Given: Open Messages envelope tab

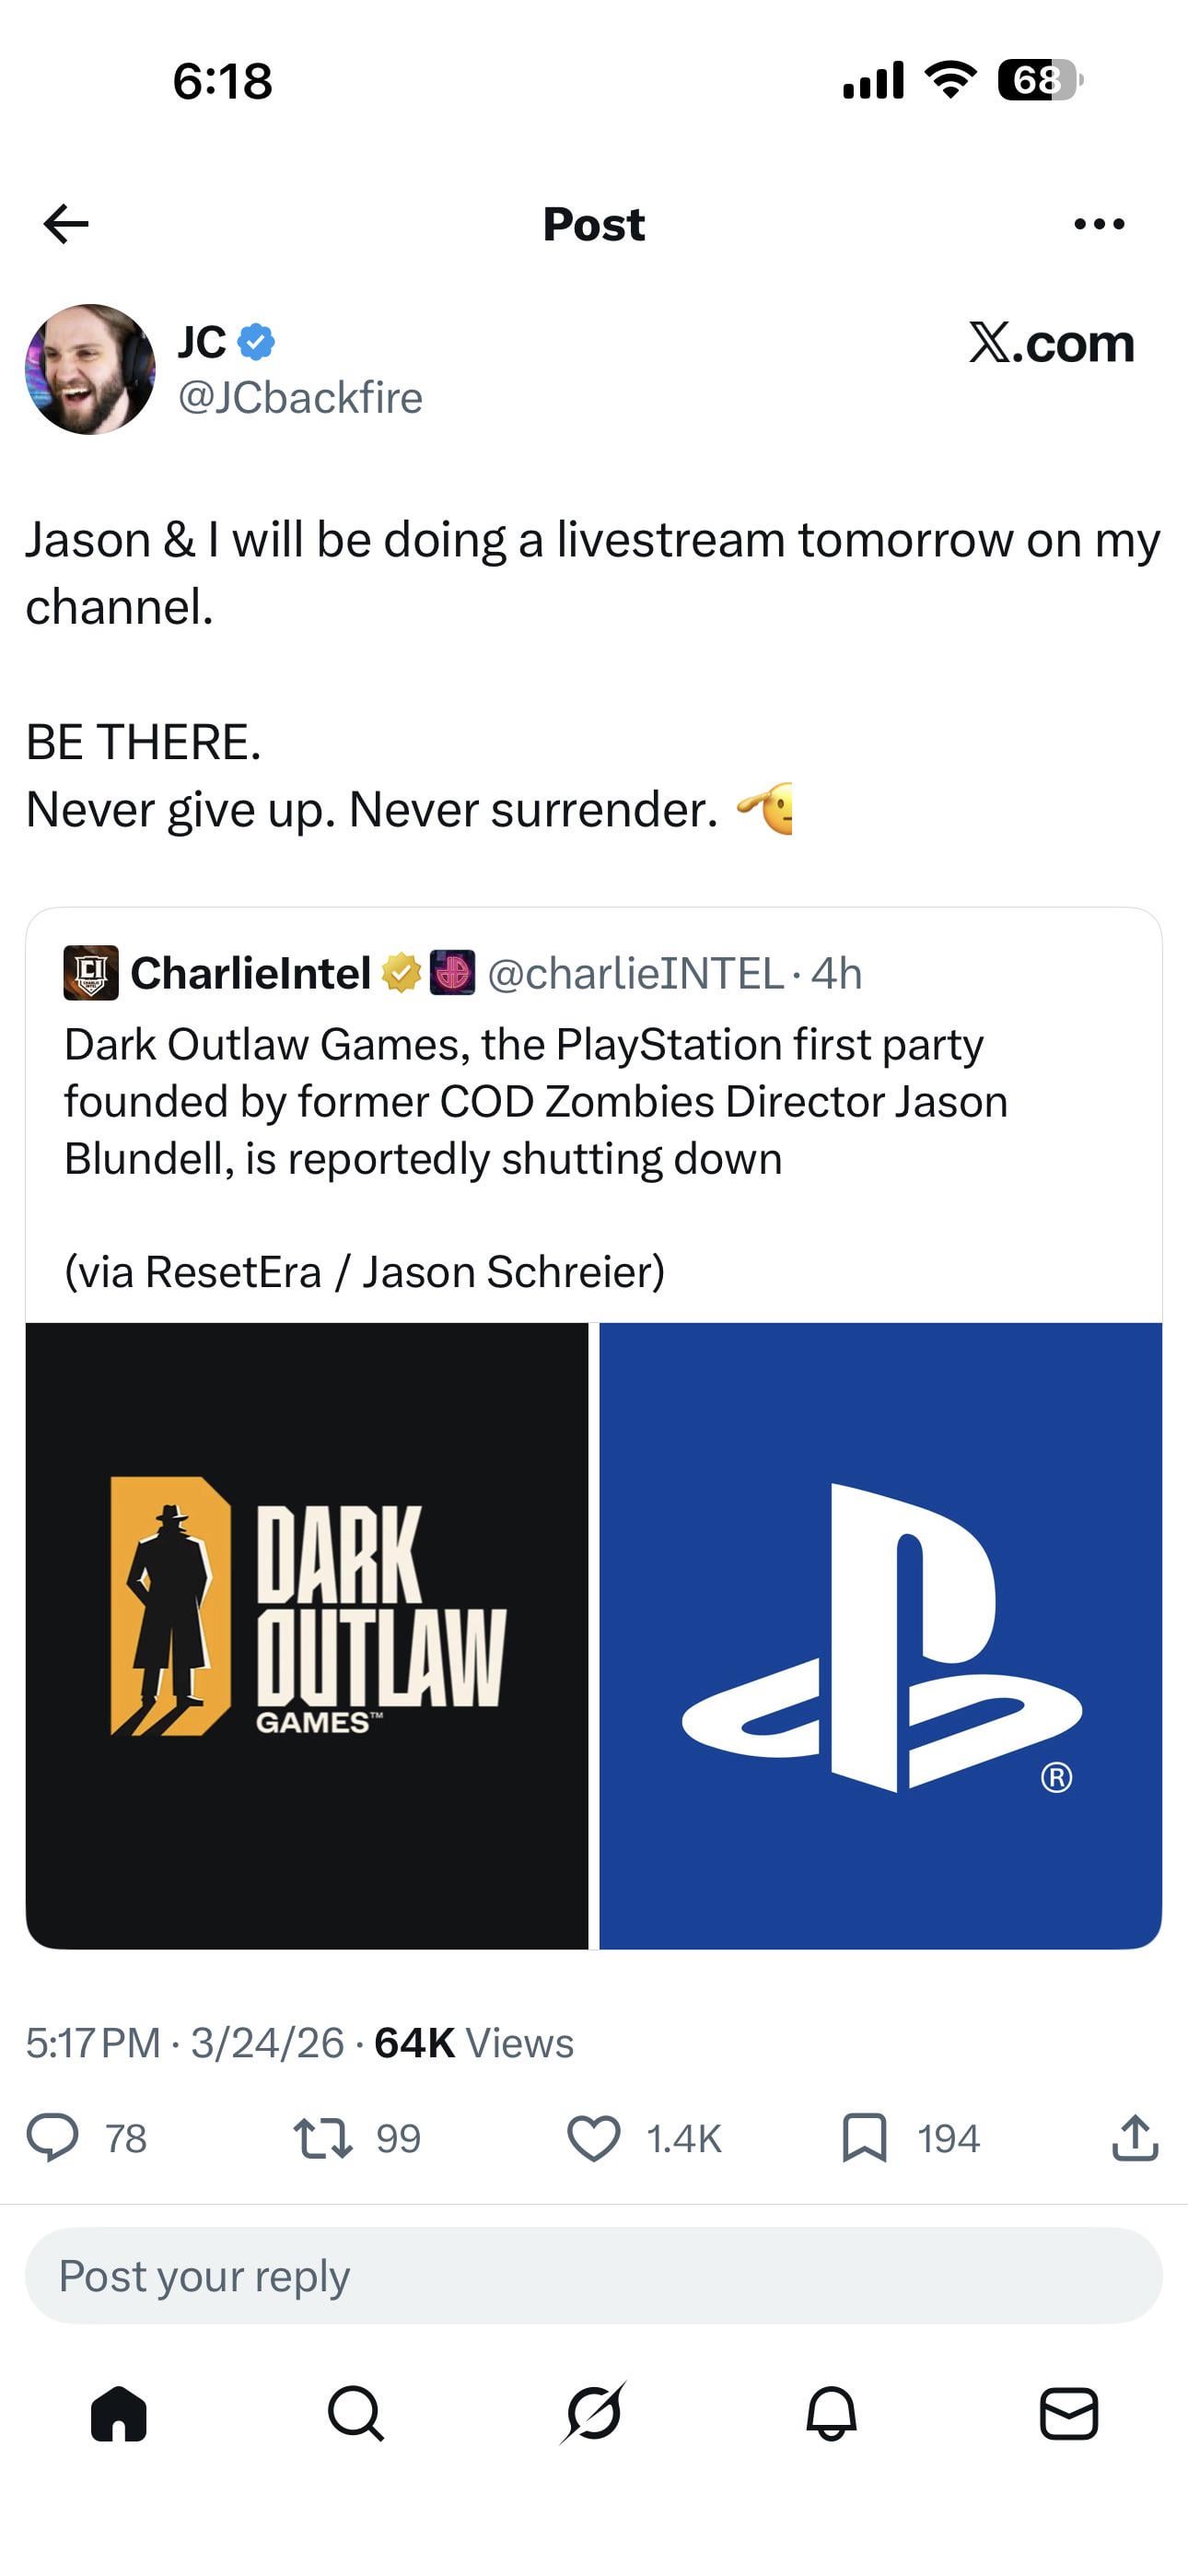Looking at the screenshot, I should [x=1068, y=2414].
